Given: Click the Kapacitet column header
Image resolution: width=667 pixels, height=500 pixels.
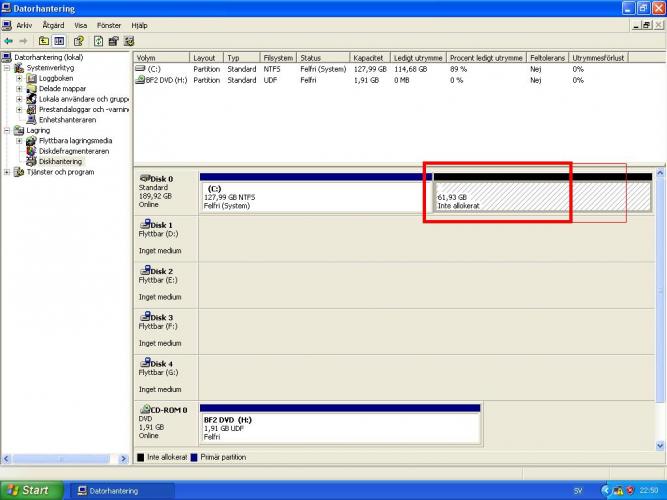Looking at the screenshot, I should pos(368,58).
